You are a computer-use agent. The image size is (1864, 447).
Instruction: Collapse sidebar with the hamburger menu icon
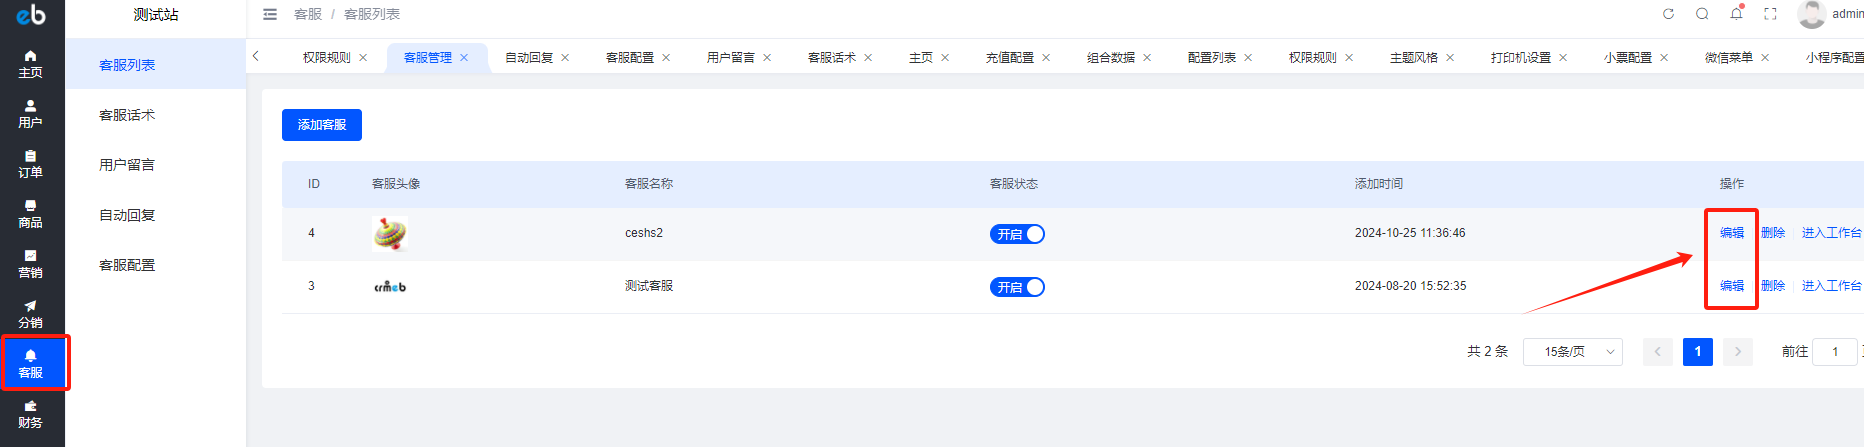(x=270, y=14)
